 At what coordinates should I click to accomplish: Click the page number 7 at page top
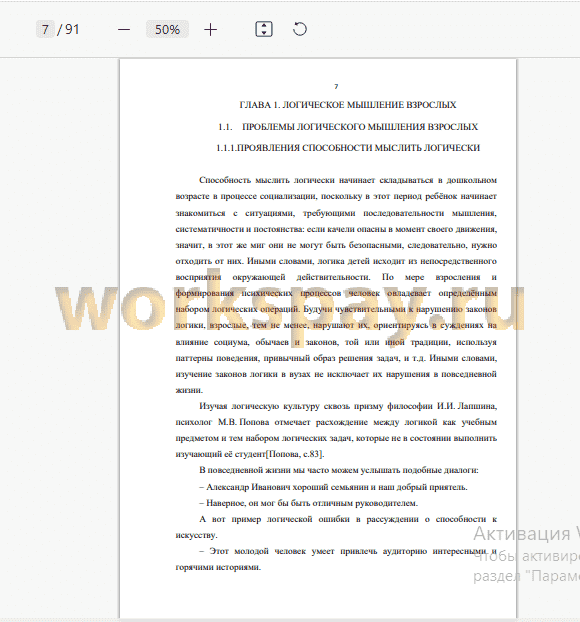336,86
